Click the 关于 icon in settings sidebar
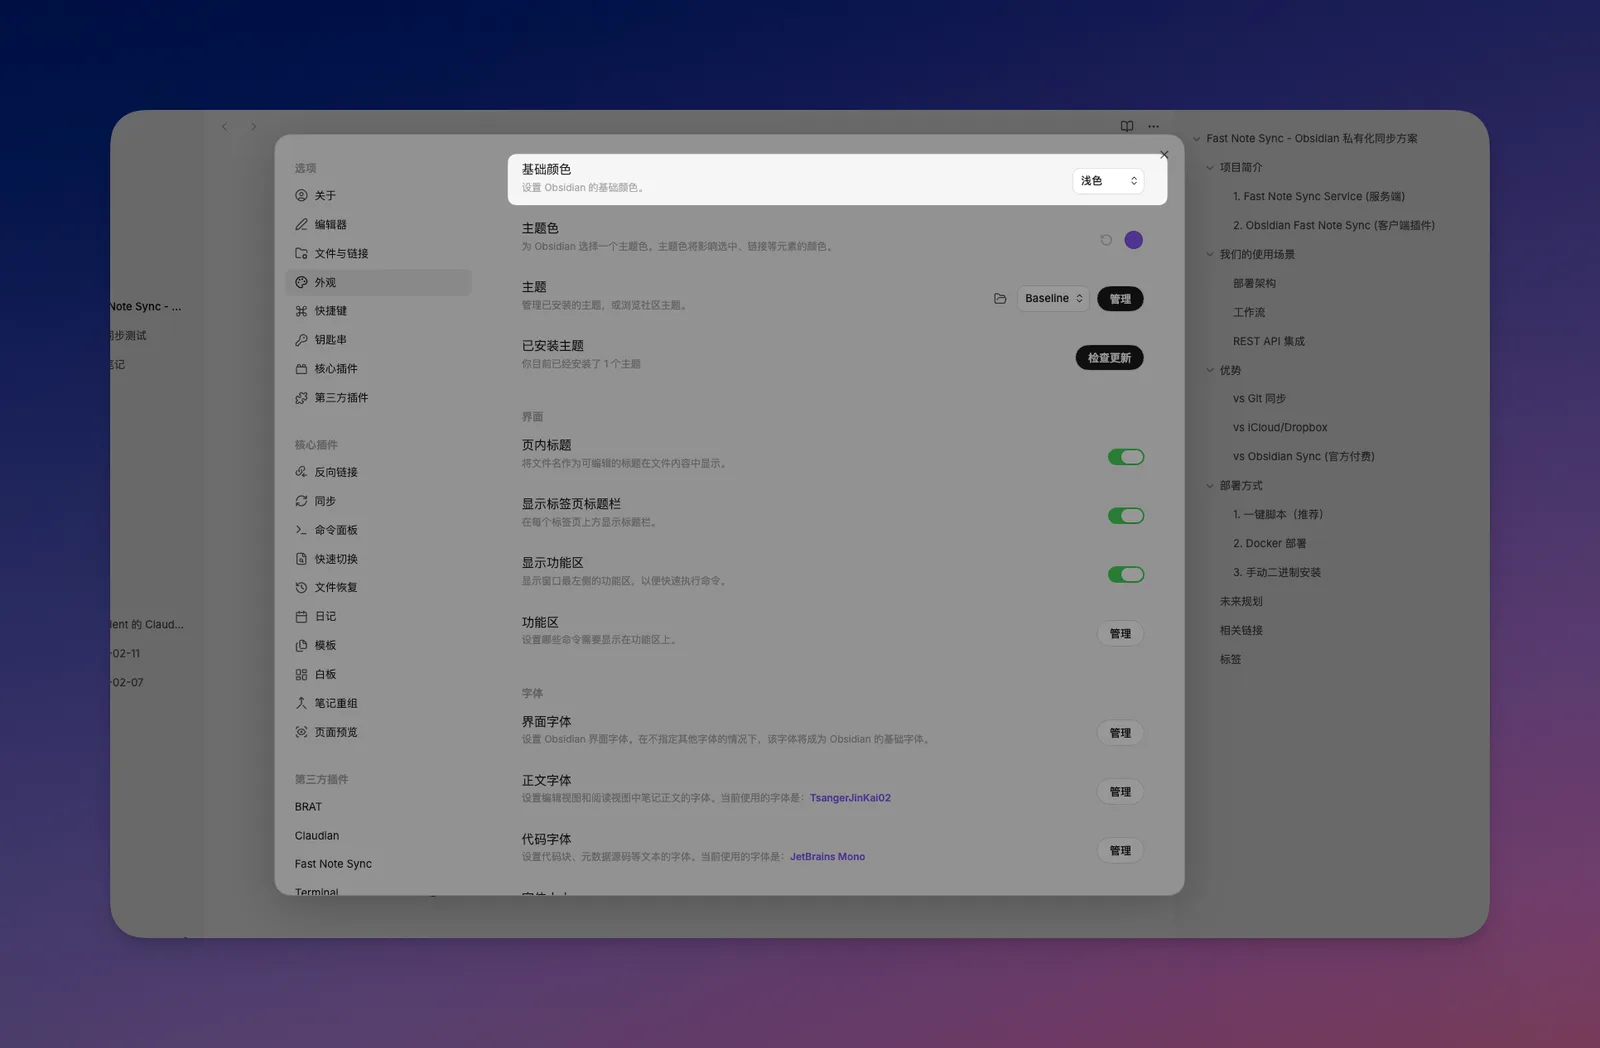 click(x=301, y=196)
